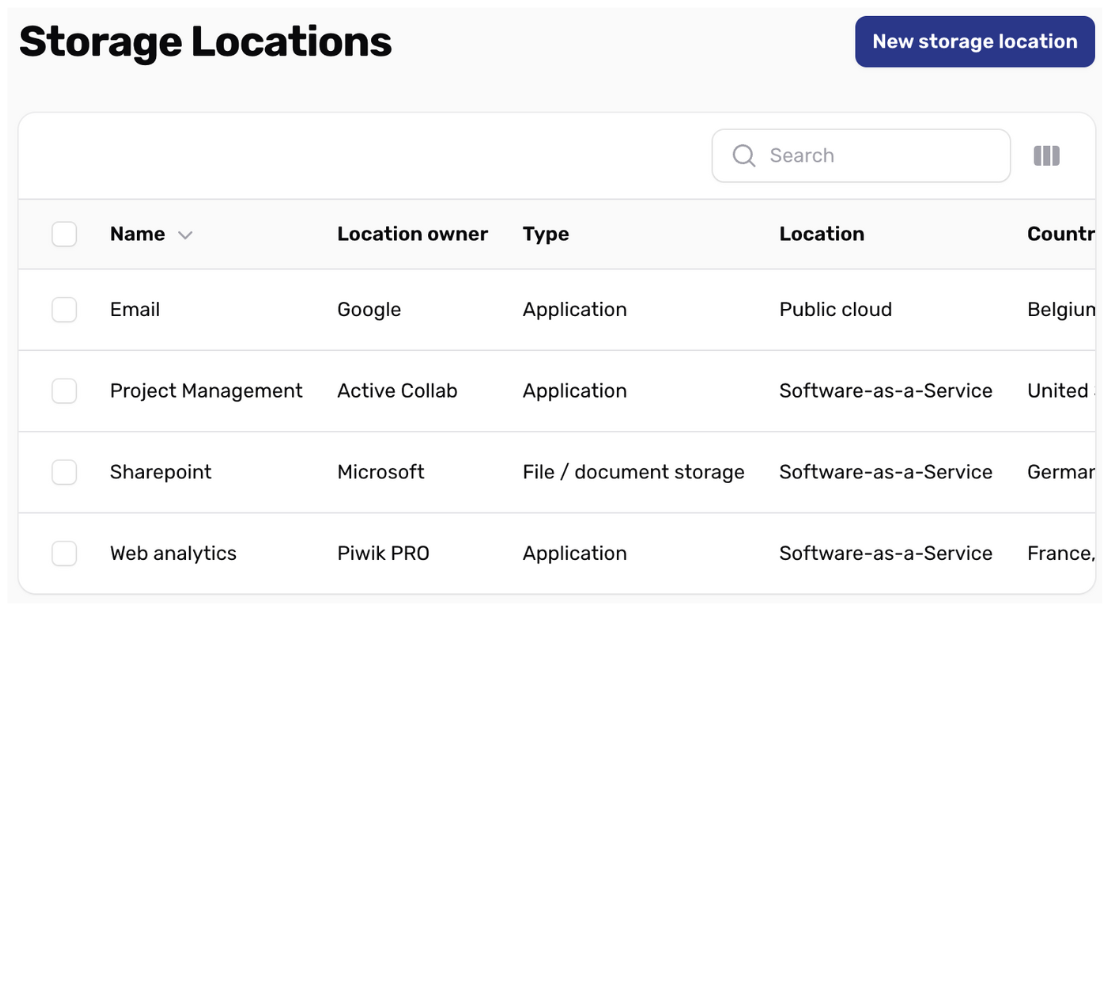Screen dimensions: 1110x1001
Task: Click the Country column header
Action: (x=1060, y=234)
